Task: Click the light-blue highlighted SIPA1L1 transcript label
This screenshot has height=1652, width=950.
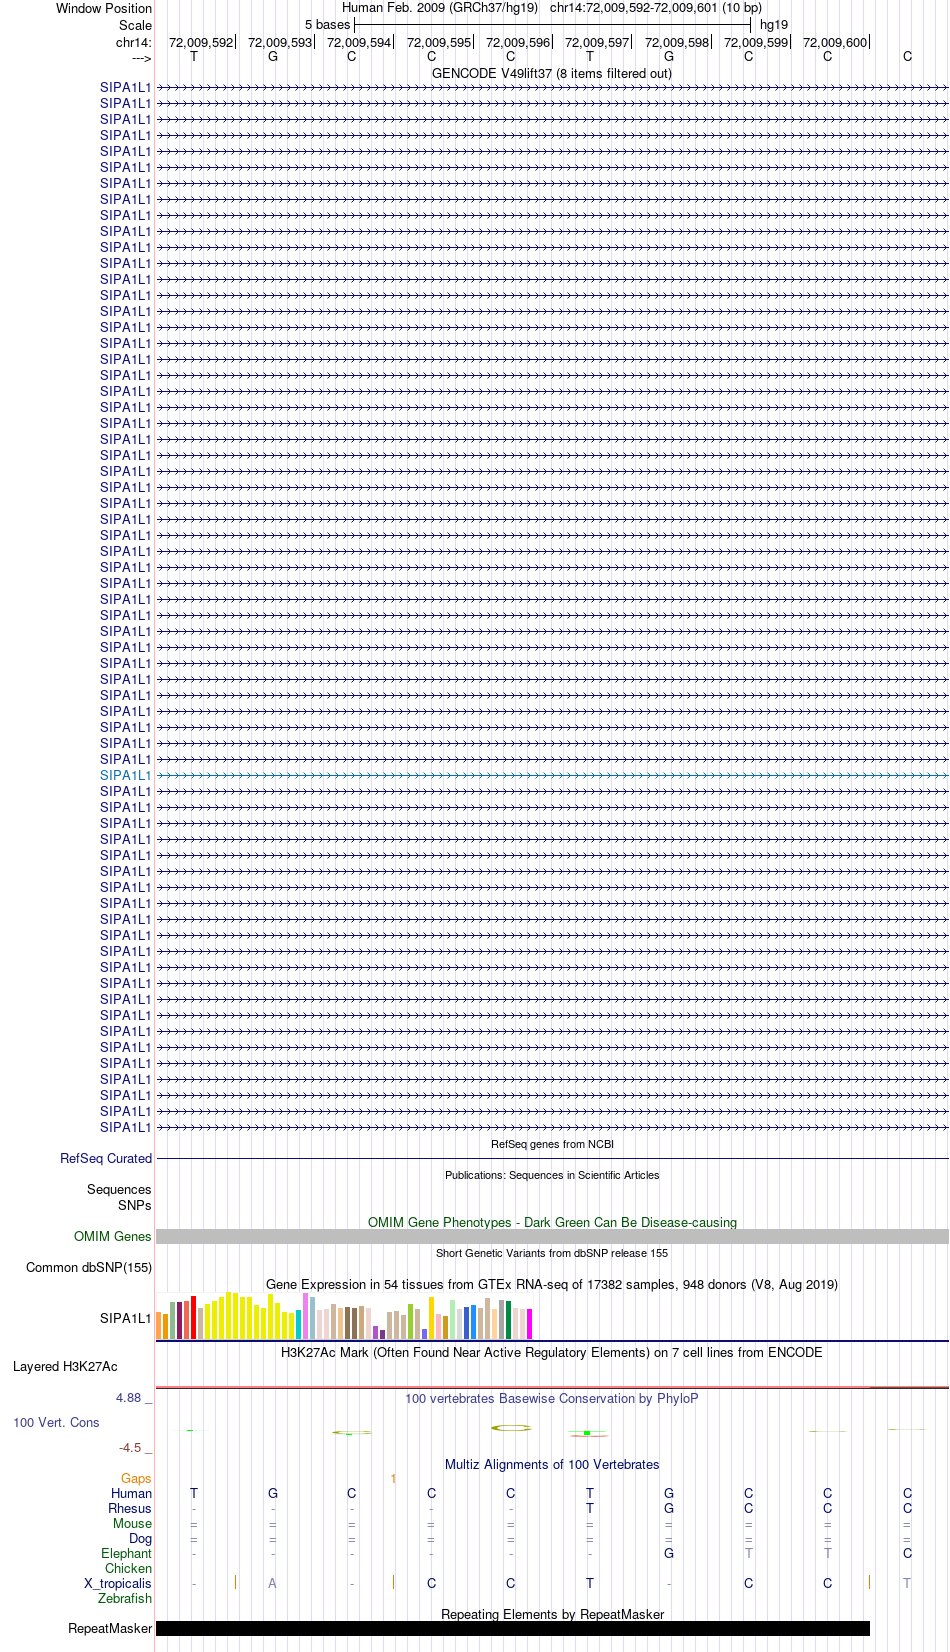Action: [125, 775]
